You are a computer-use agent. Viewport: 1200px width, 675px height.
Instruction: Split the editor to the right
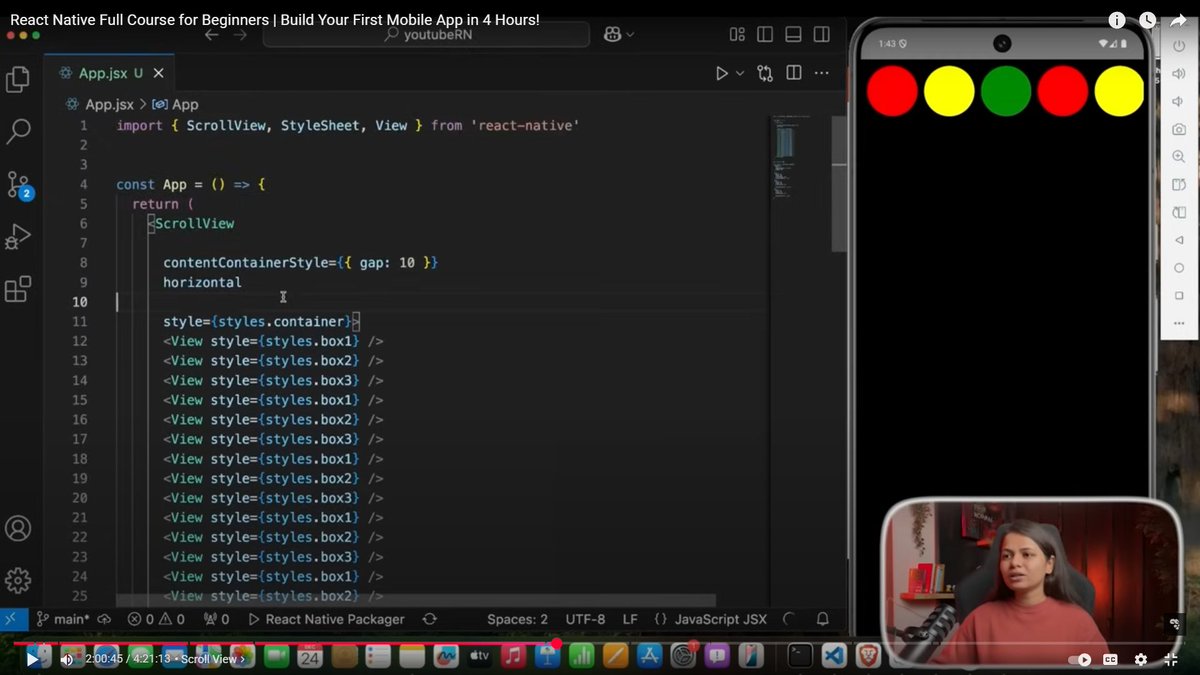click(794, 73)
